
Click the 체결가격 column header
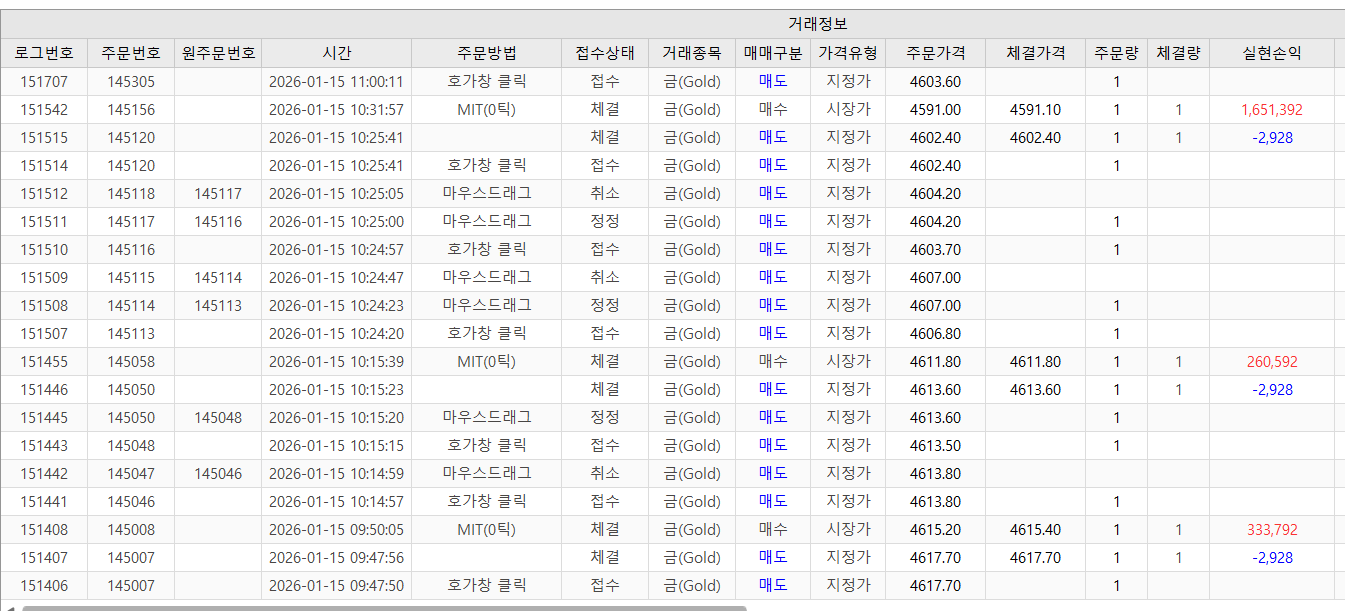click(1036, 53)
